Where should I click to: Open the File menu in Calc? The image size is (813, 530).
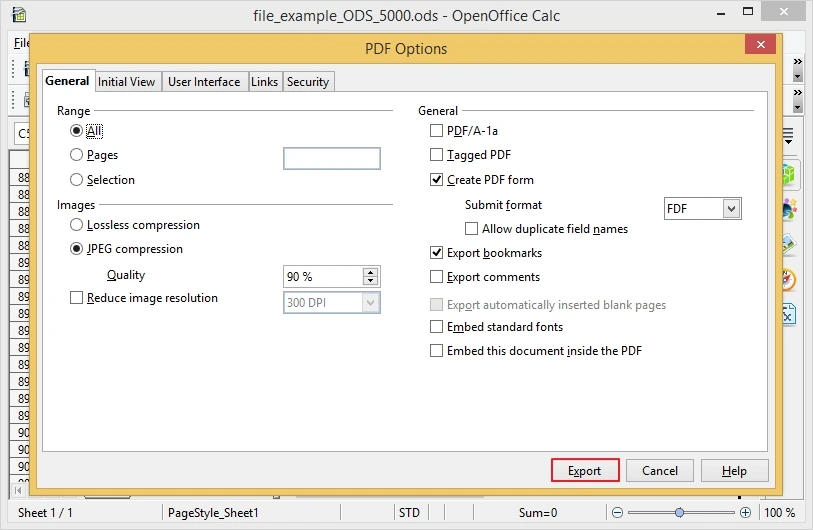point(21,43)
